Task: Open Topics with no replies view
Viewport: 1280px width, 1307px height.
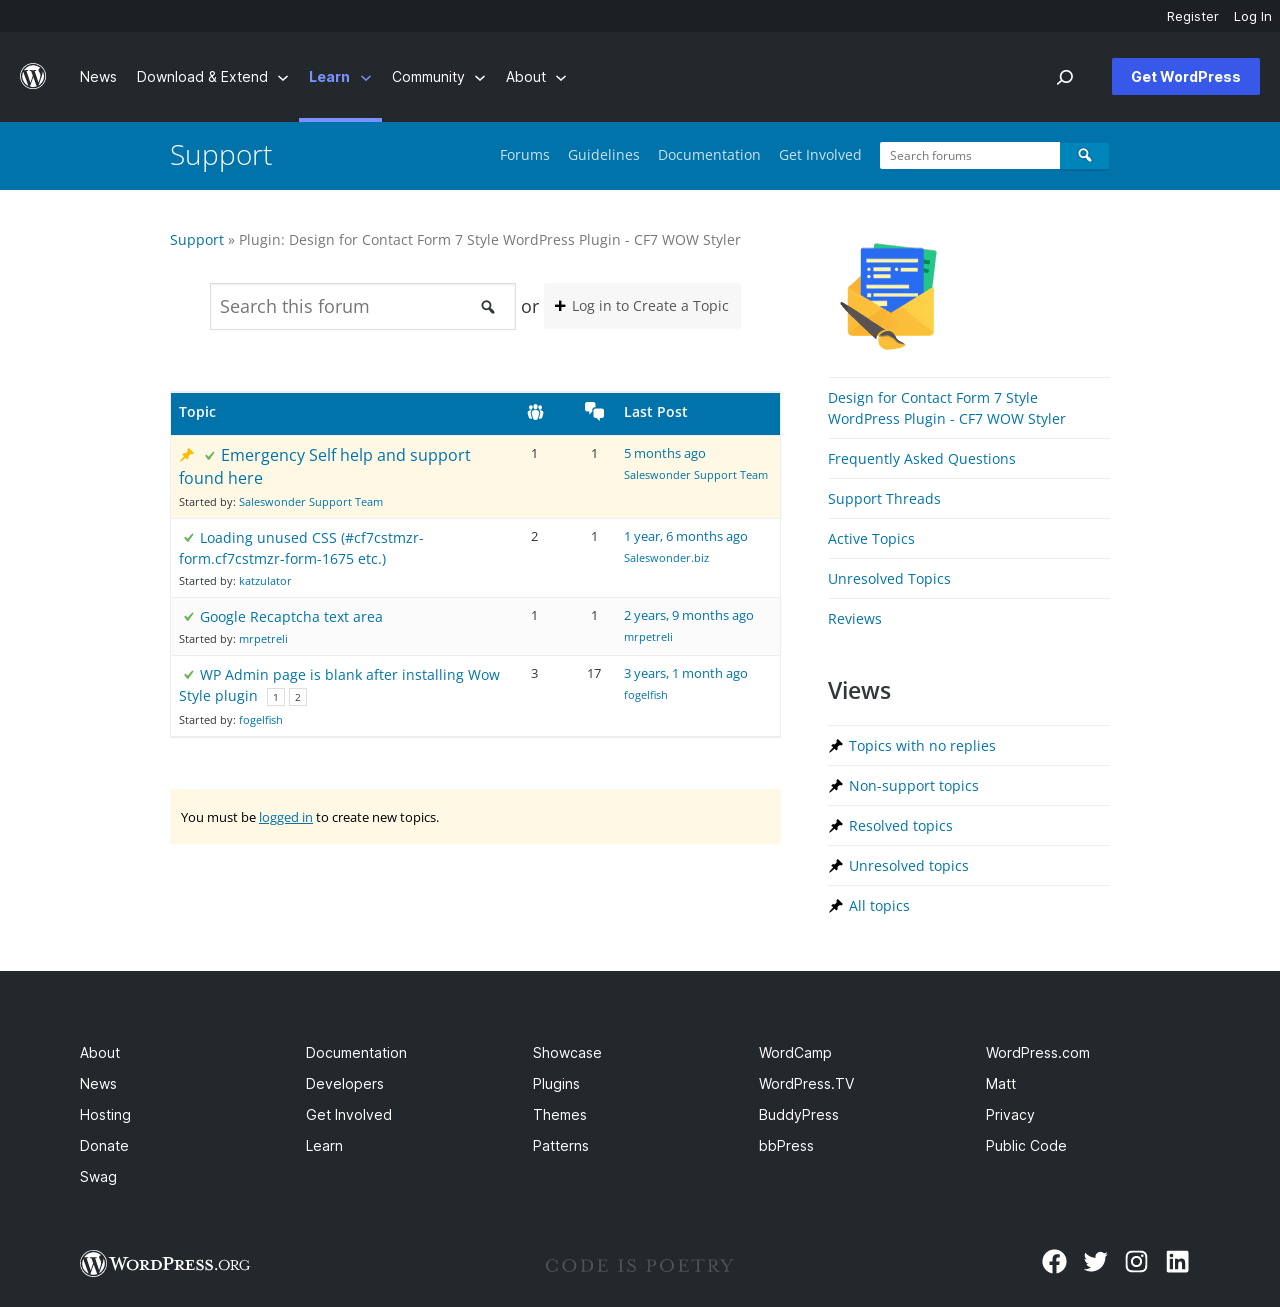Action: (922, 746)
